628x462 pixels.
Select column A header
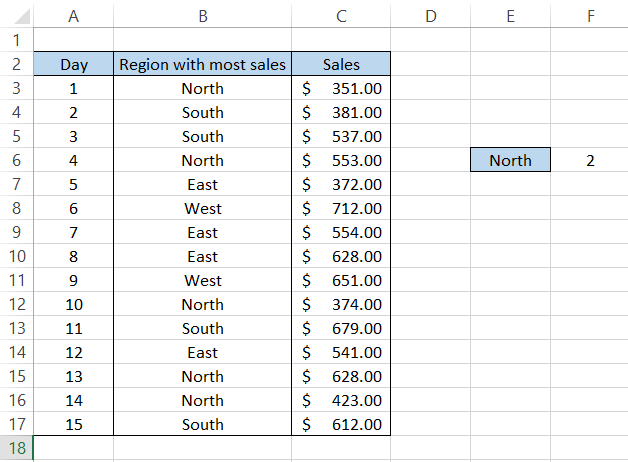coord(74,16)
